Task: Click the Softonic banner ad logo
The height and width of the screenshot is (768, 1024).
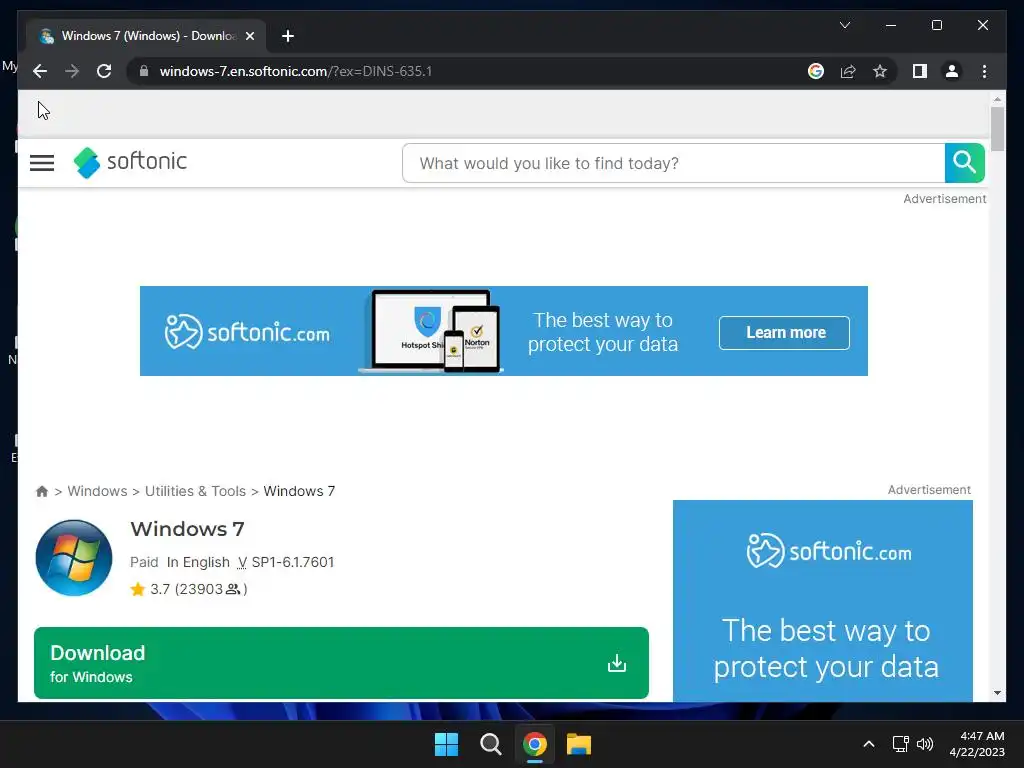Action: [x=248, y=332]
